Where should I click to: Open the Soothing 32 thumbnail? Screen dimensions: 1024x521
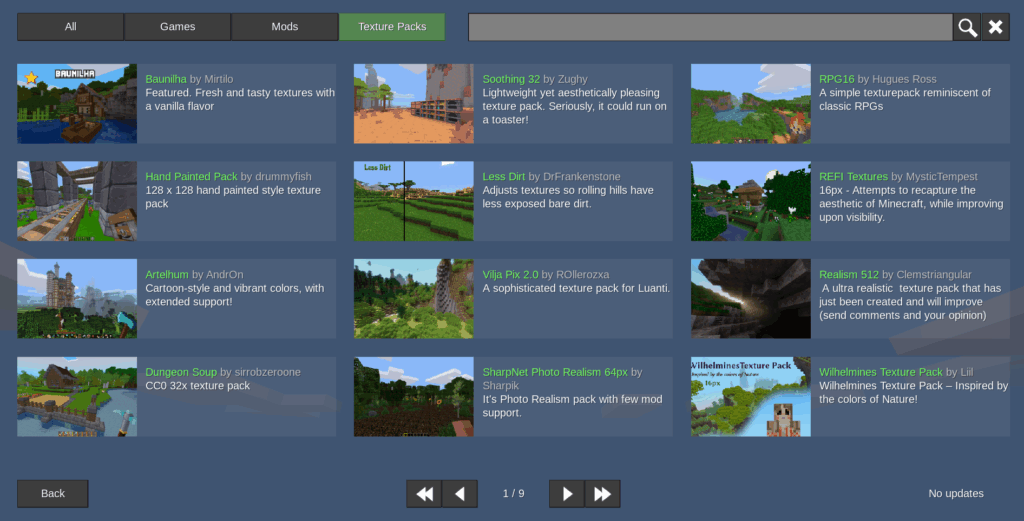pos(413,104)
